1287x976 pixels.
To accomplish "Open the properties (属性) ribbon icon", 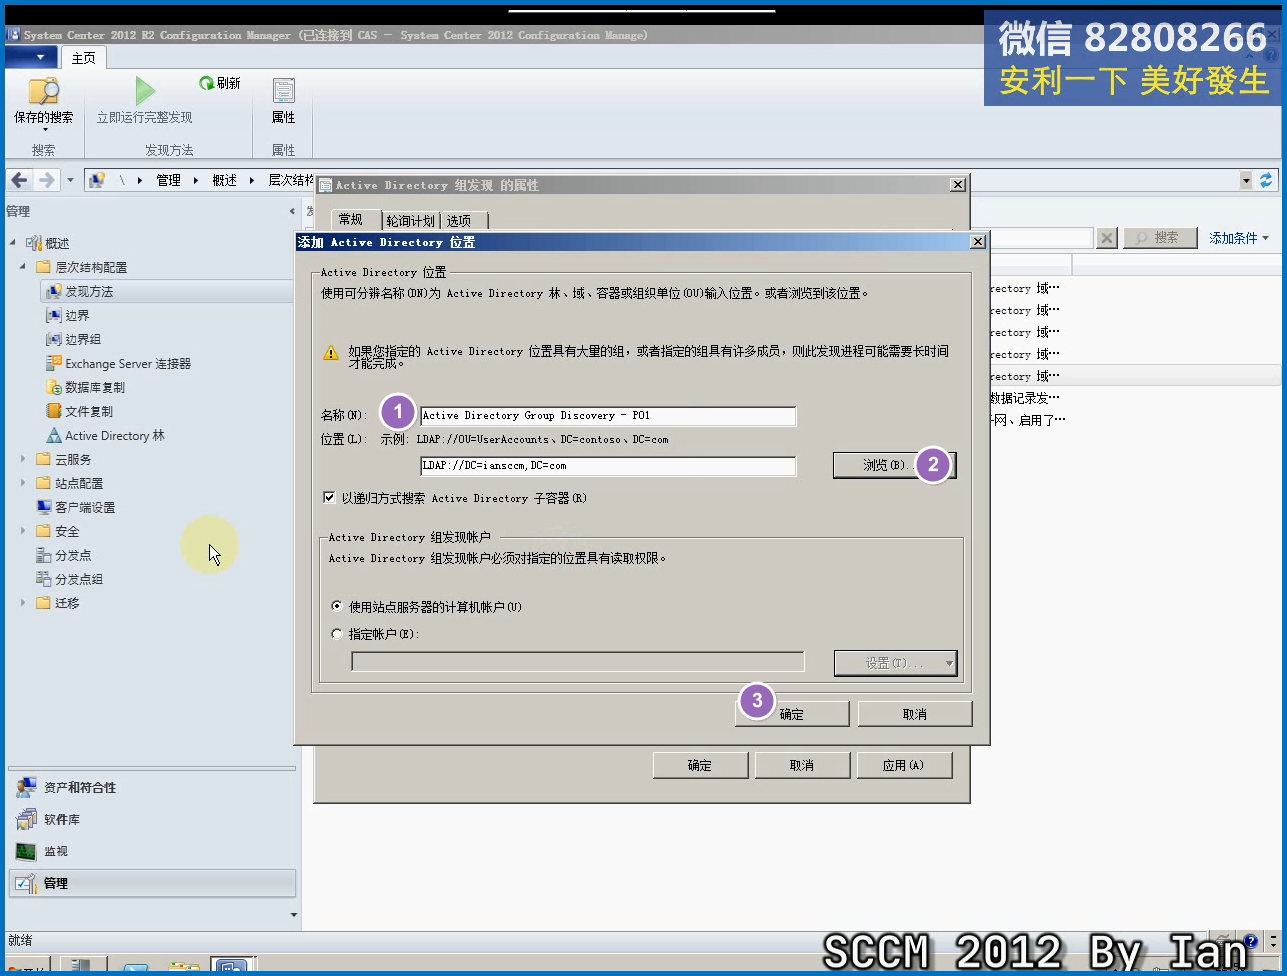I will [283, 91].
